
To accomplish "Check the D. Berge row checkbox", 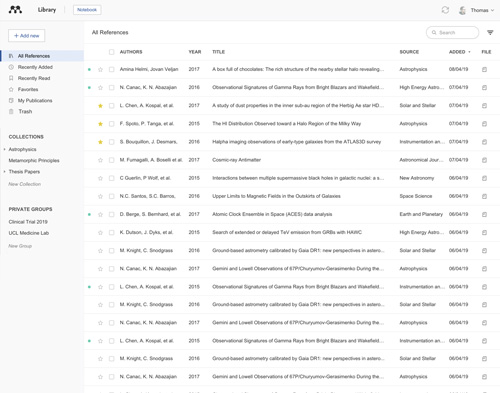I will click(x=111, y=214).
